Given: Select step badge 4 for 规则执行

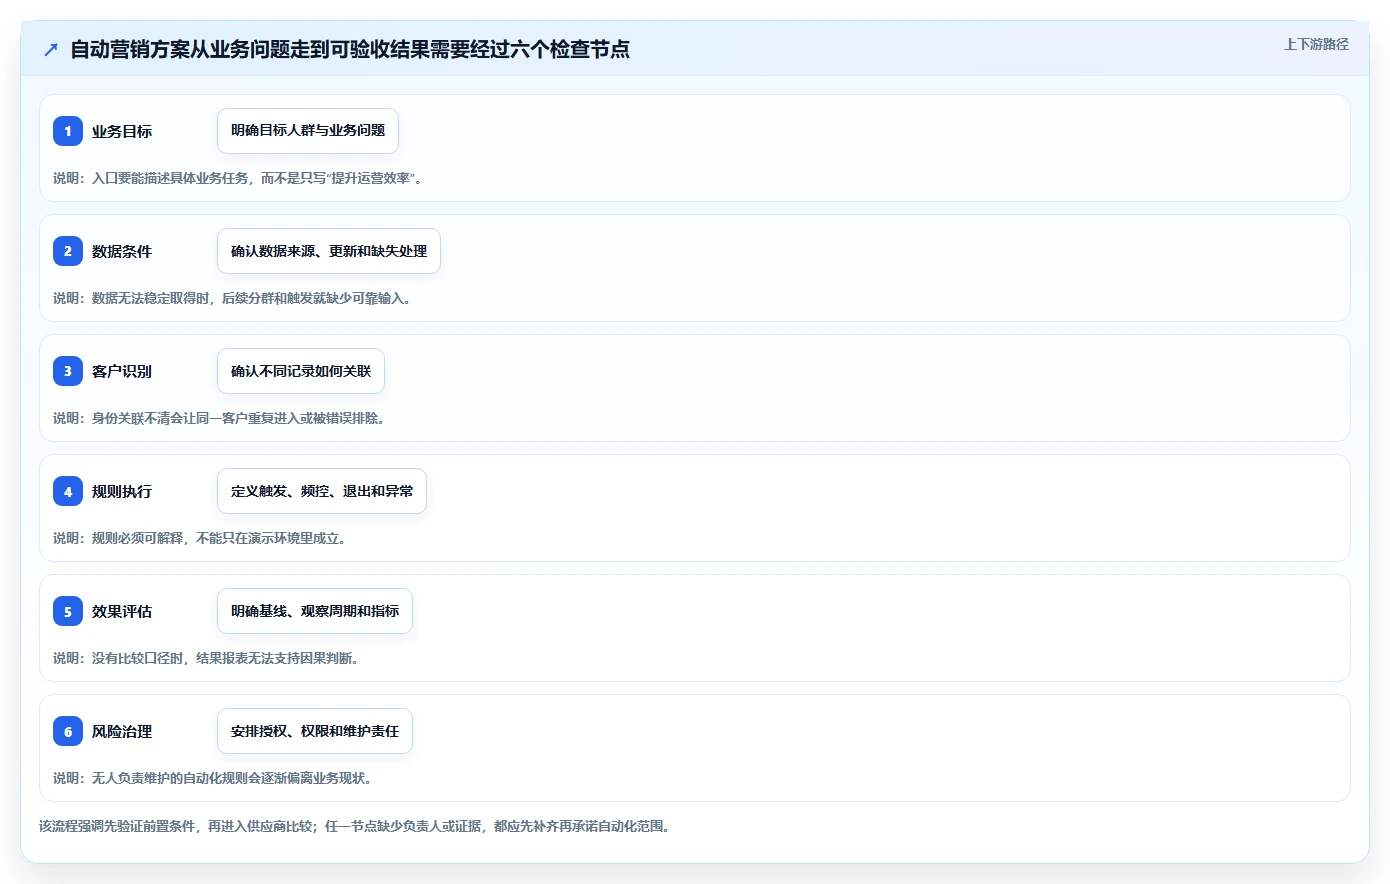Looking at the screenshot, I should (68, 491).
